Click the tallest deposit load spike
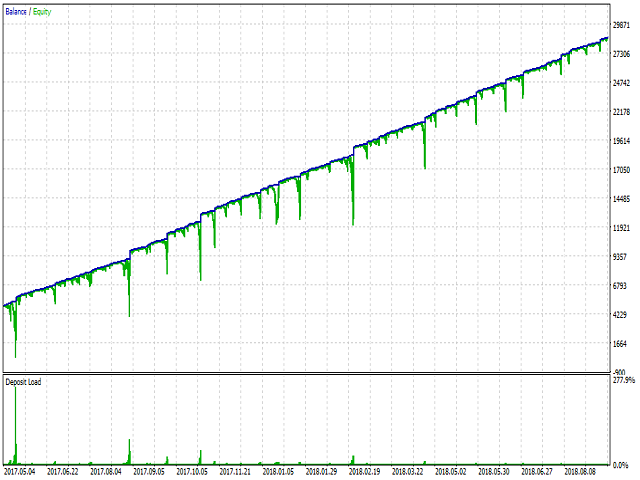This screenshot has height=480, width=640. [x=16, y=420]
